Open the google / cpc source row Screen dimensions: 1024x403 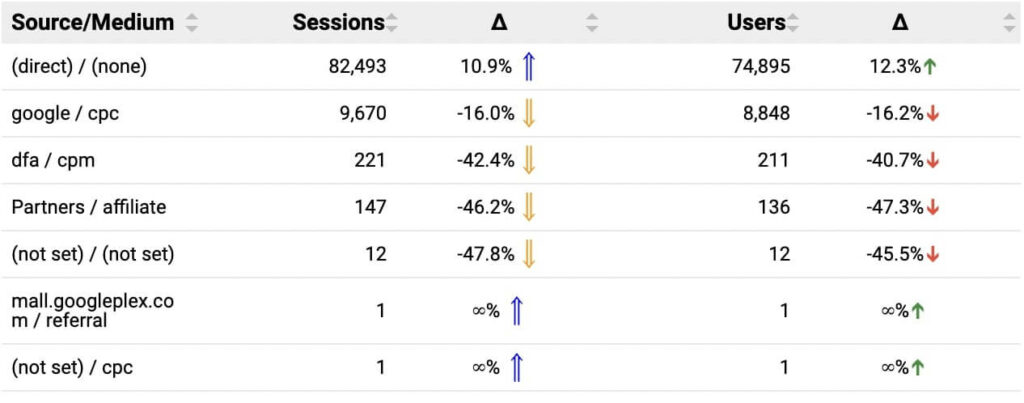pos(65,114)
